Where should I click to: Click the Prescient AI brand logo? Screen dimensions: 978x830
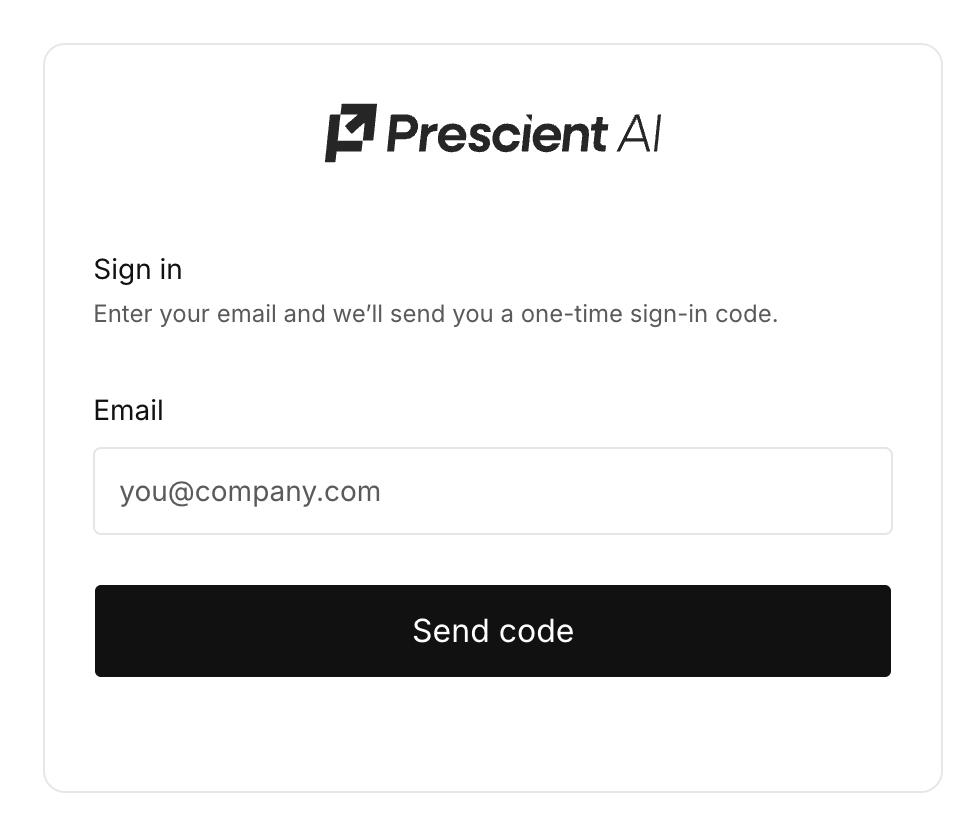493,133
